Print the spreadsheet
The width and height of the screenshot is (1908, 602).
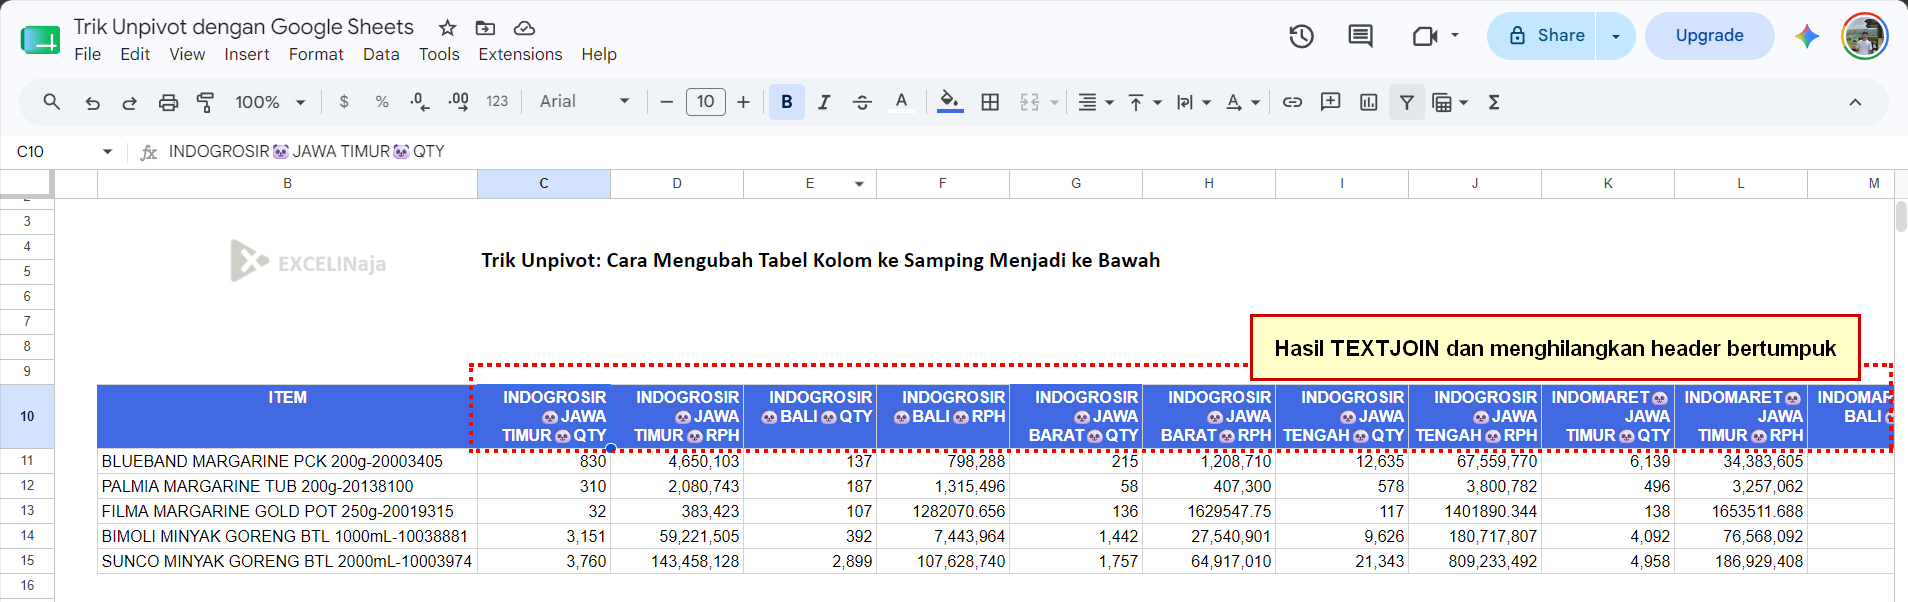pyautogui.click(x=168, y=102)
